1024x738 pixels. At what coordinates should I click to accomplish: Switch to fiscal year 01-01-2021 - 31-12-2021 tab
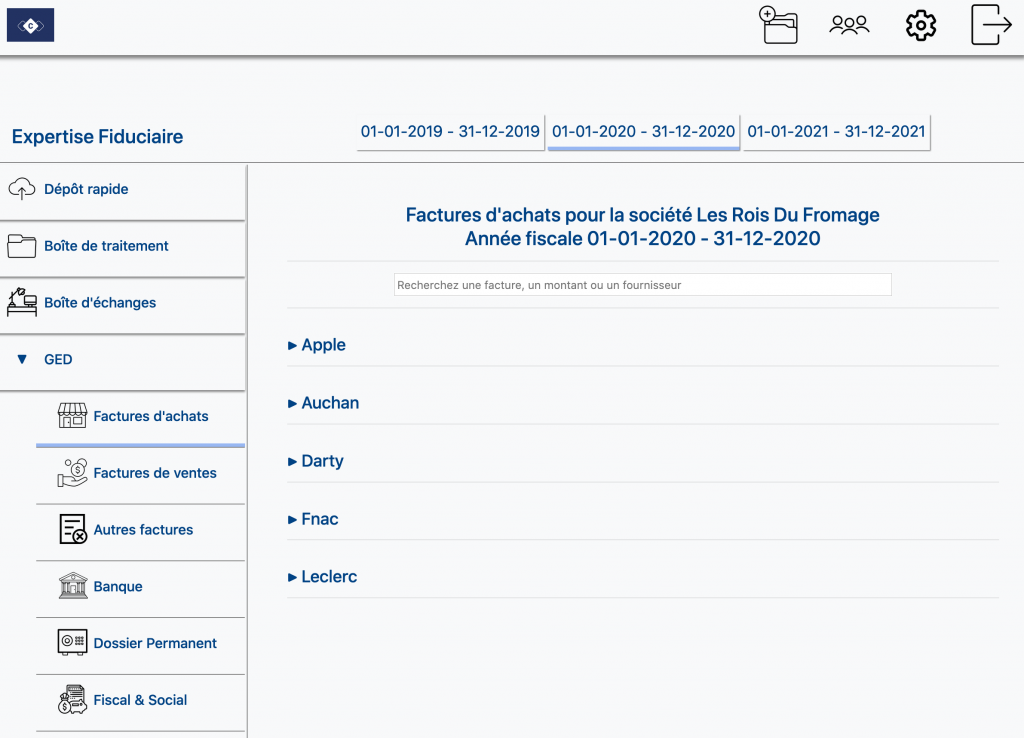click(x=837, y=132)
